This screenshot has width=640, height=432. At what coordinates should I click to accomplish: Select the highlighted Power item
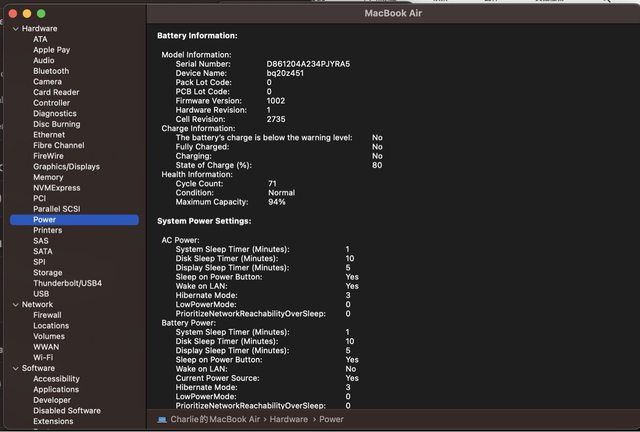44,219
